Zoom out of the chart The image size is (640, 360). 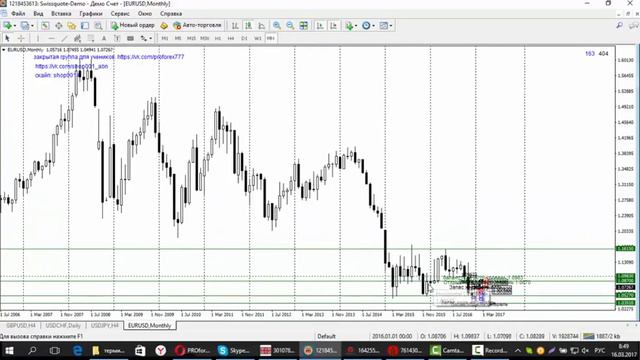(x=290, y=26)
